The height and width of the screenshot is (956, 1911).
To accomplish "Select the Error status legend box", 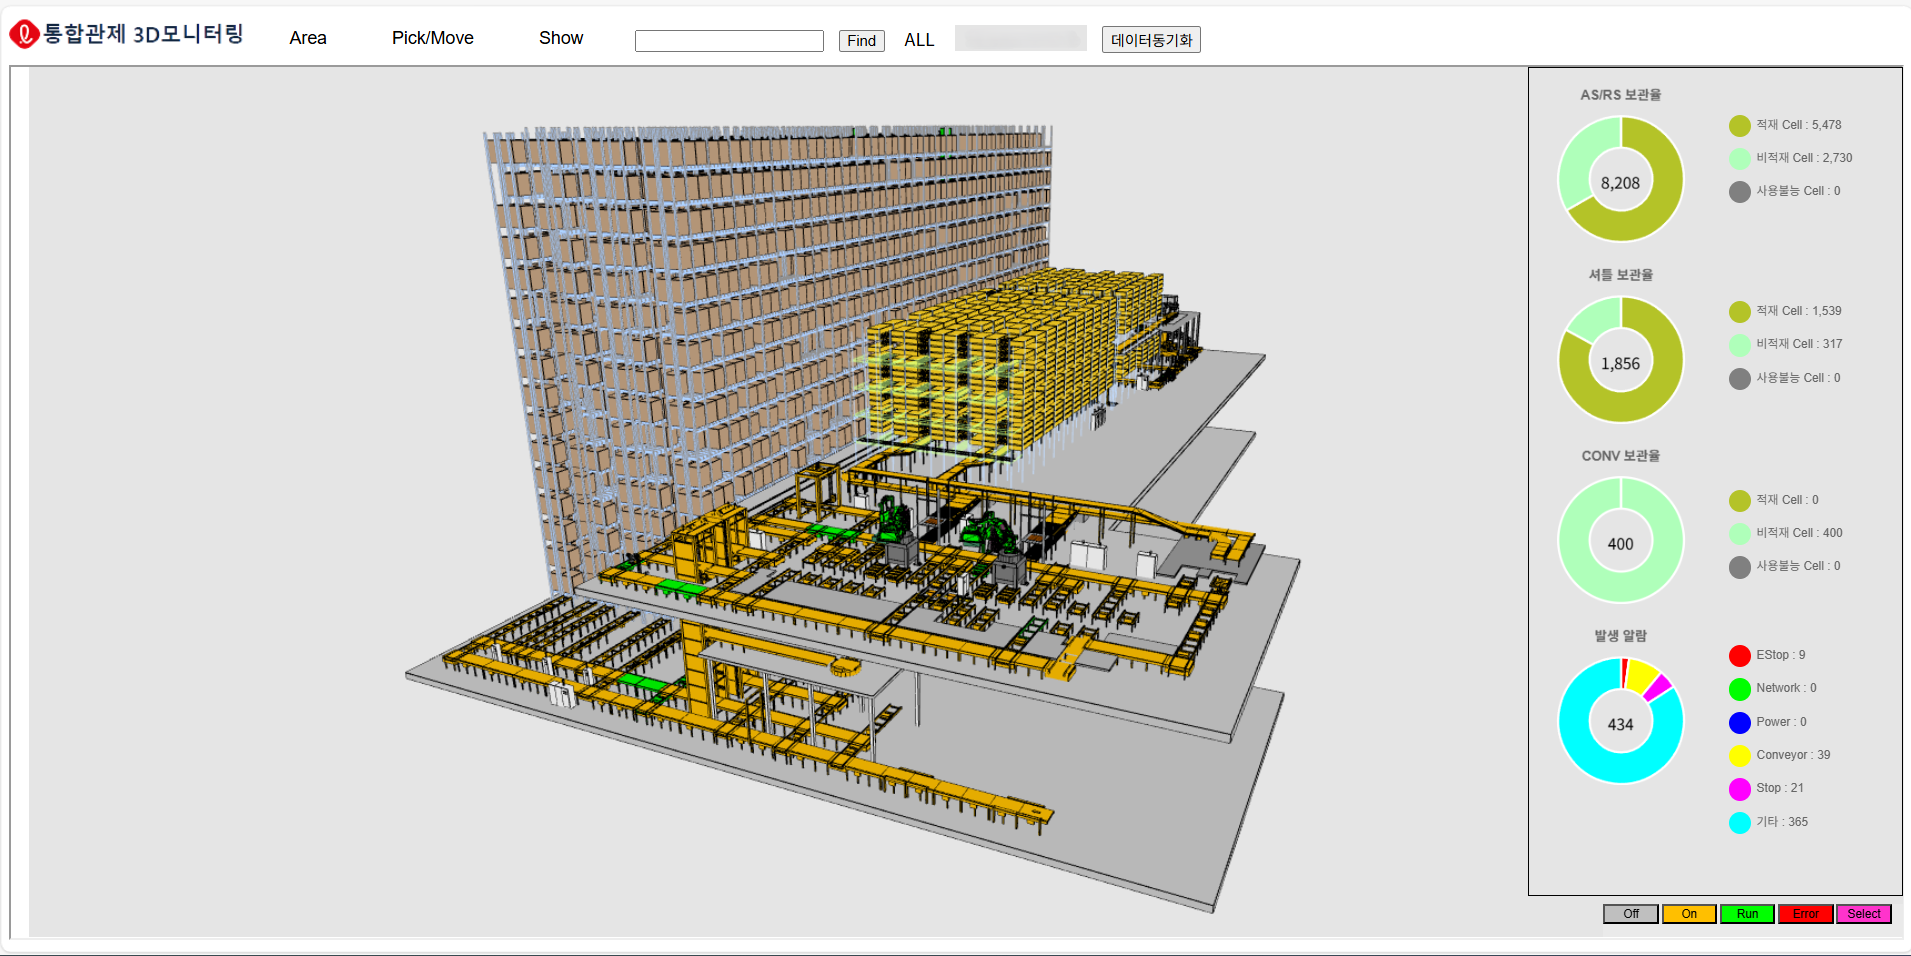I will (x=1805, y=914).
